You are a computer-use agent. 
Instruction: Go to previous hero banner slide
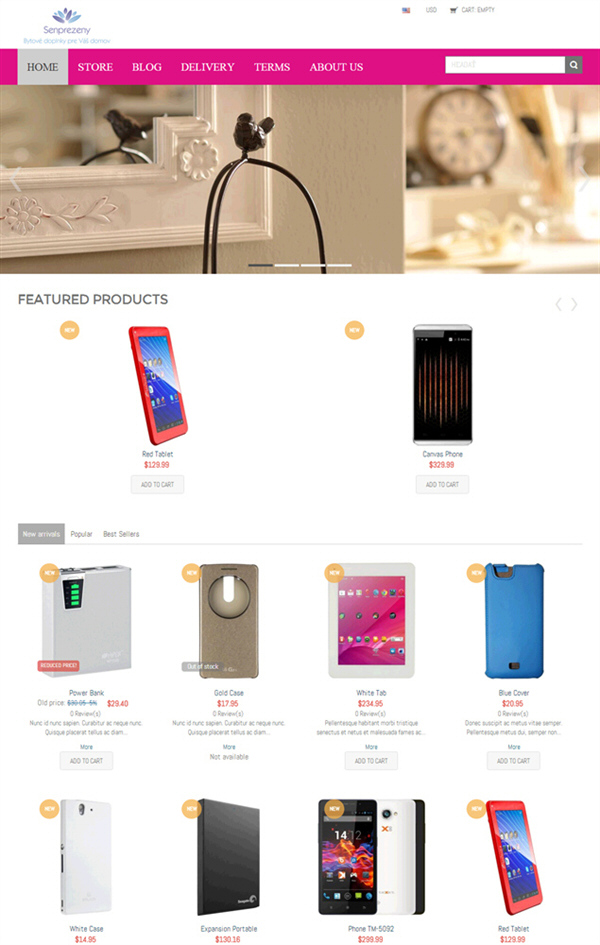tap(15, 179)
